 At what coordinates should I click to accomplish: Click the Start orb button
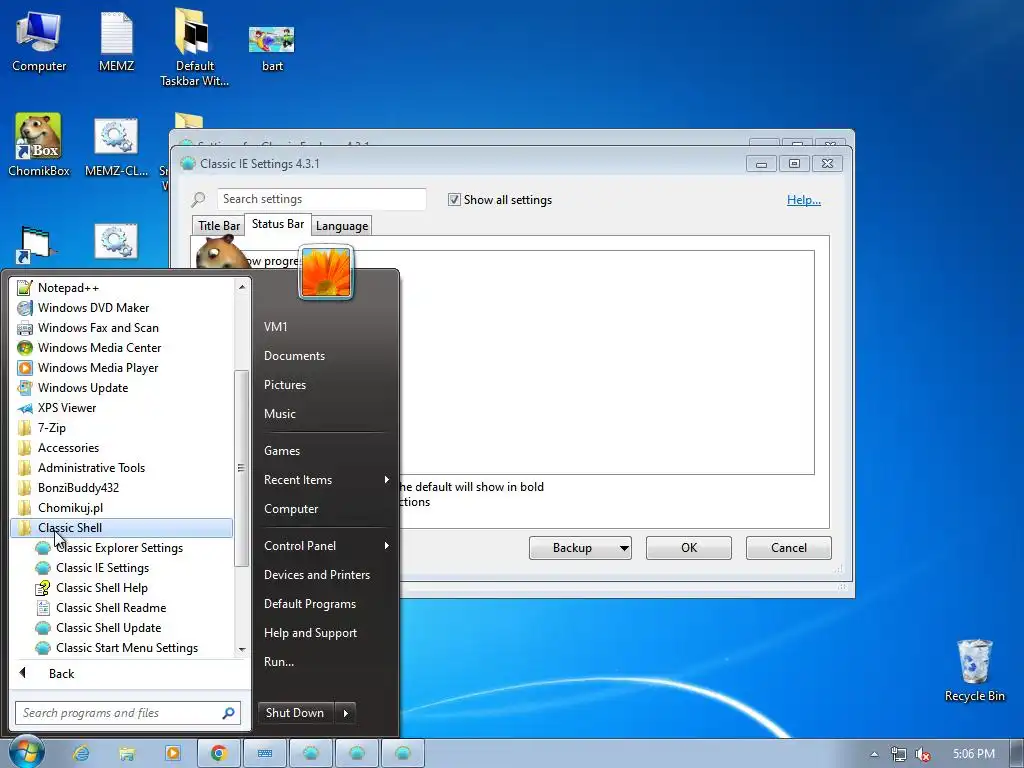click(x=26, y=752)
